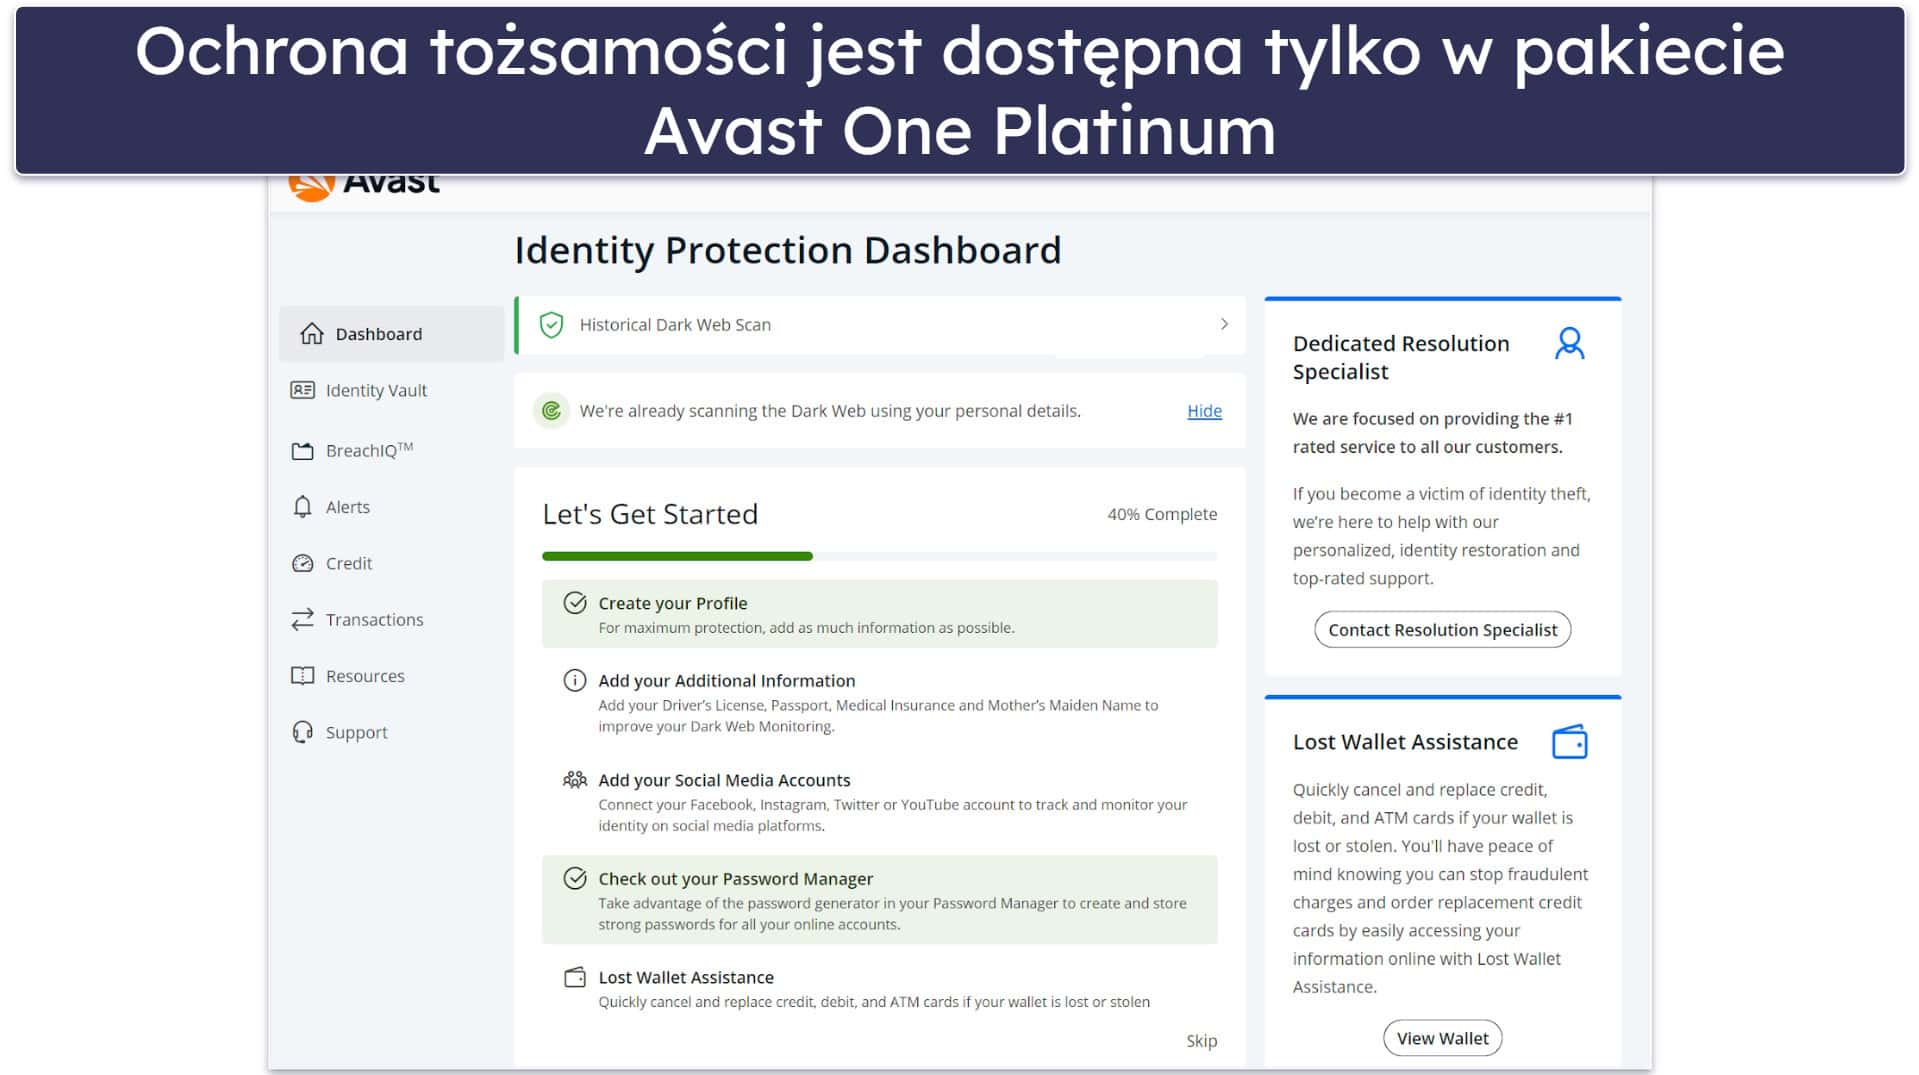Screen dimensions: 1919x1075
Task: Open the Dashboard menu item
Action: (x=392, y=333)
